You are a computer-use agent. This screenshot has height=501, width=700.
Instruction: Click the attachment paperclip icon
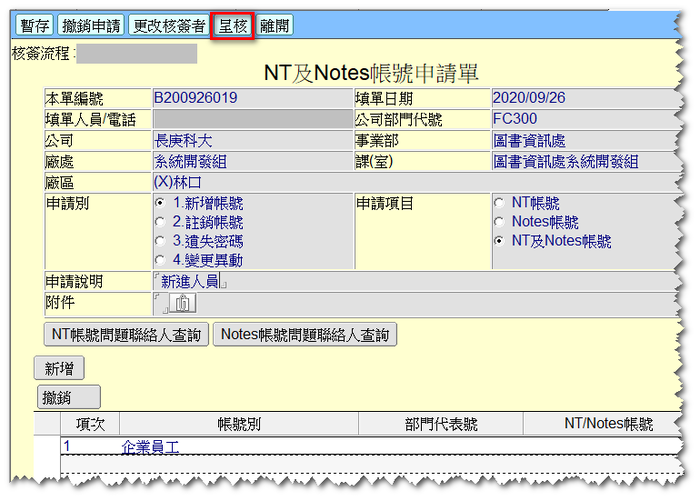(182, 303)
